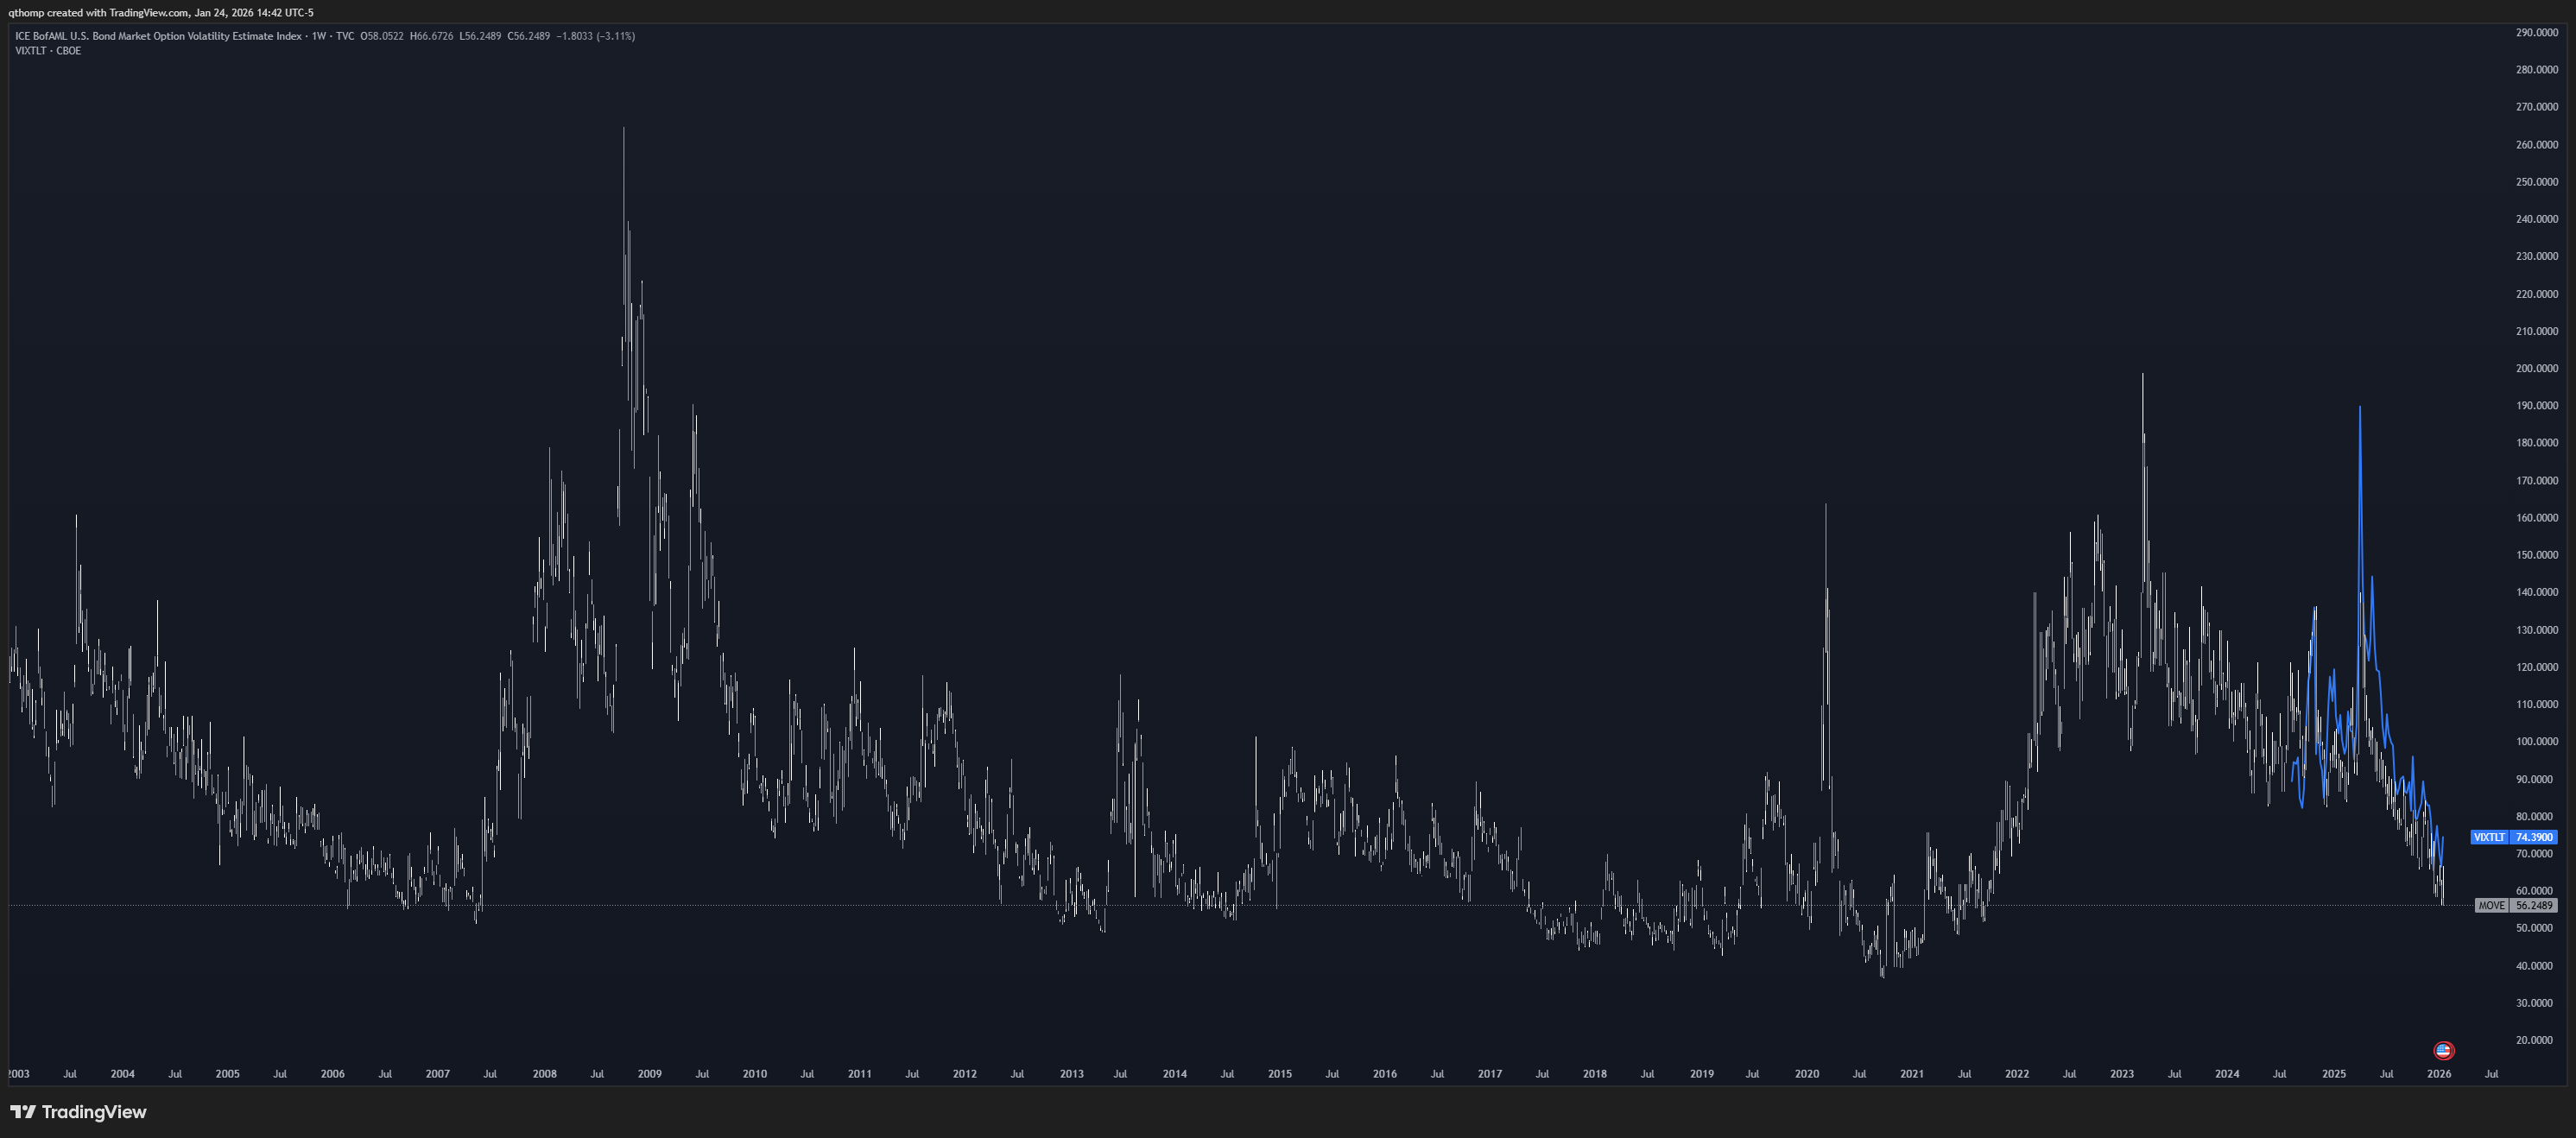
Task: Click the 2020 label on the time axis
Action: click(1806, 1074)
